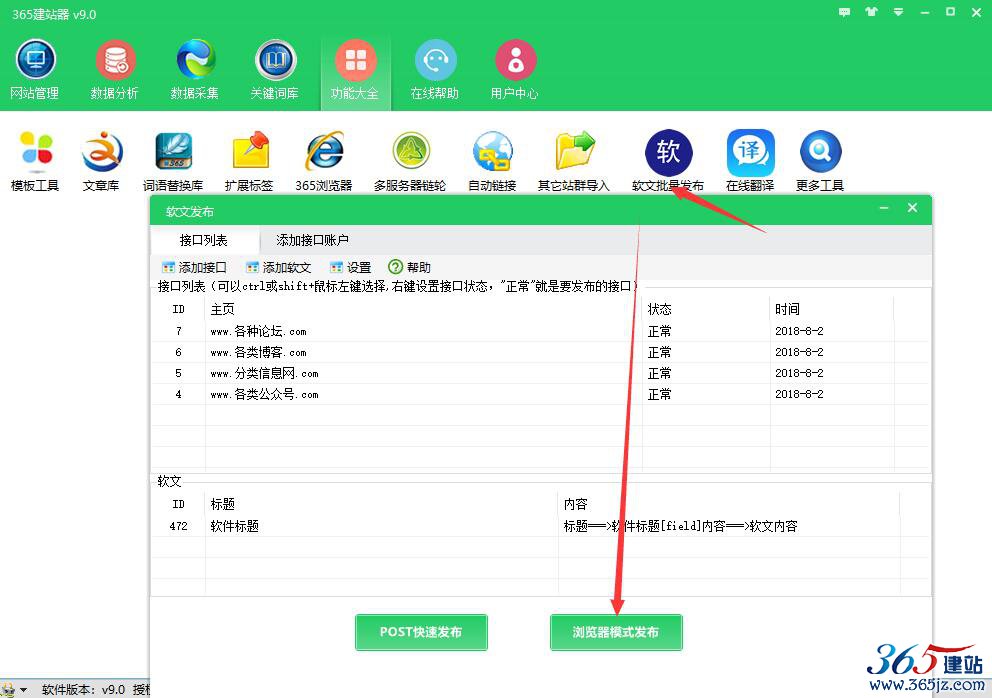The width and height of the screenshot is (992, 698).
Task: Select the www.分类信息网.com interface row
Action: coord(540,373)
